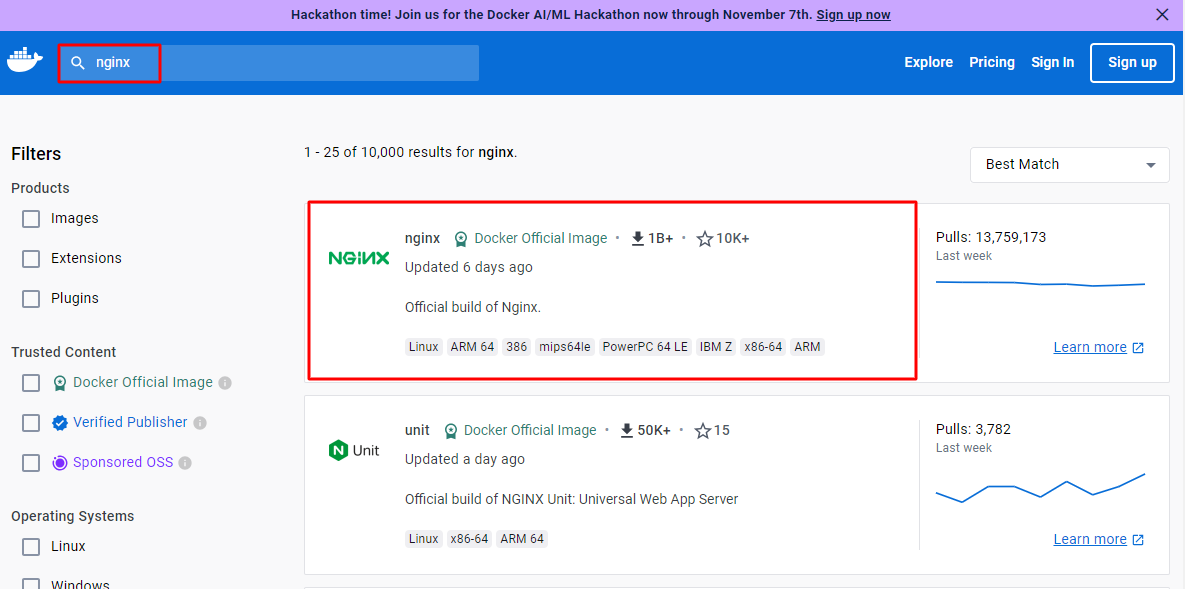Click 'Official build of Nginx.' description
This screenshot has width=1185, height=589.
click(473, 308)
